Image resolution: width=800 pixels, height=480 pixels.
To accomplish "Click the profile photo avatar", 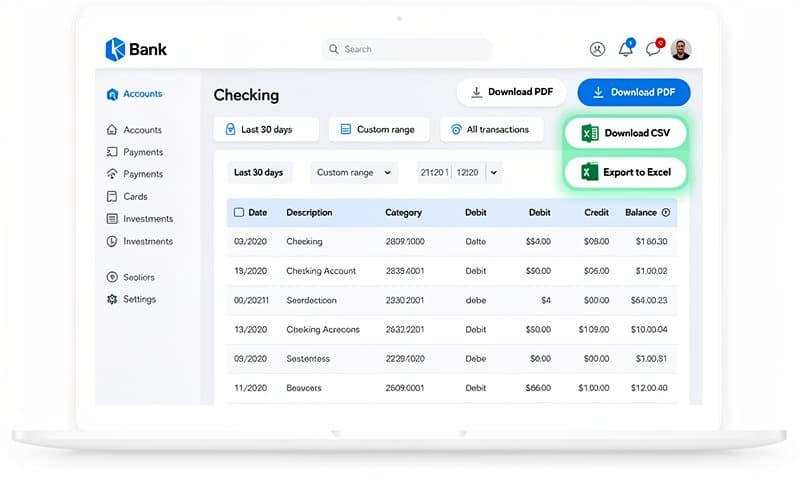I will point(681,49).
